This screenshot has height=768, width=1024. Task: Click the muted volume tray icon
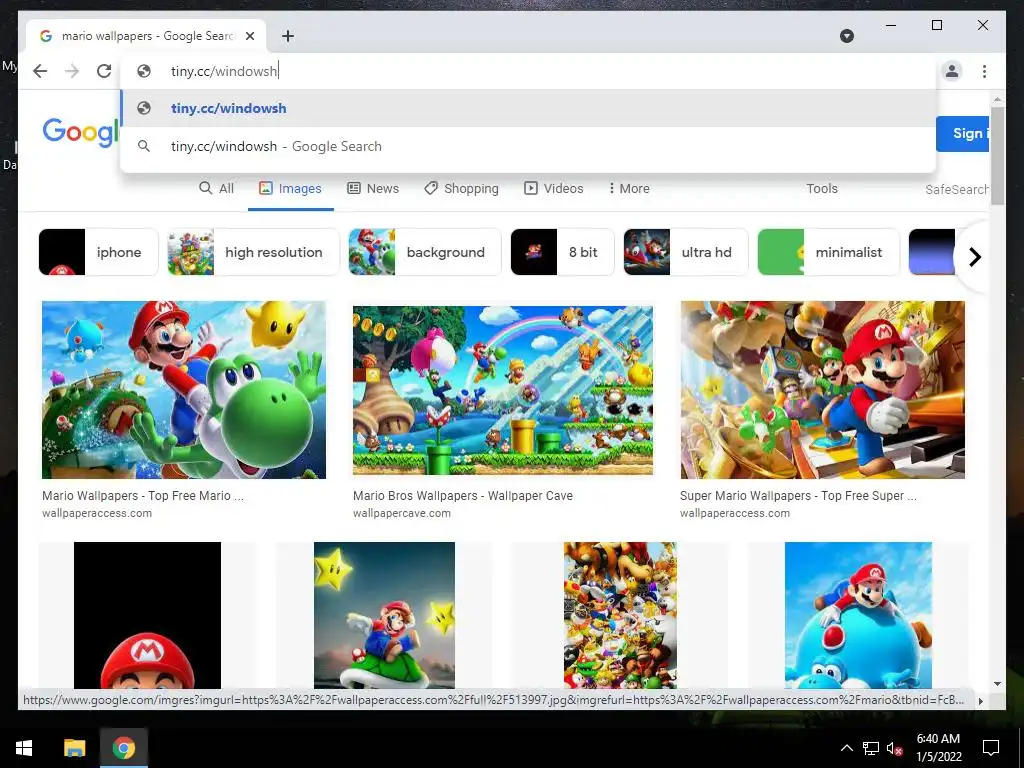click(894, 748)
